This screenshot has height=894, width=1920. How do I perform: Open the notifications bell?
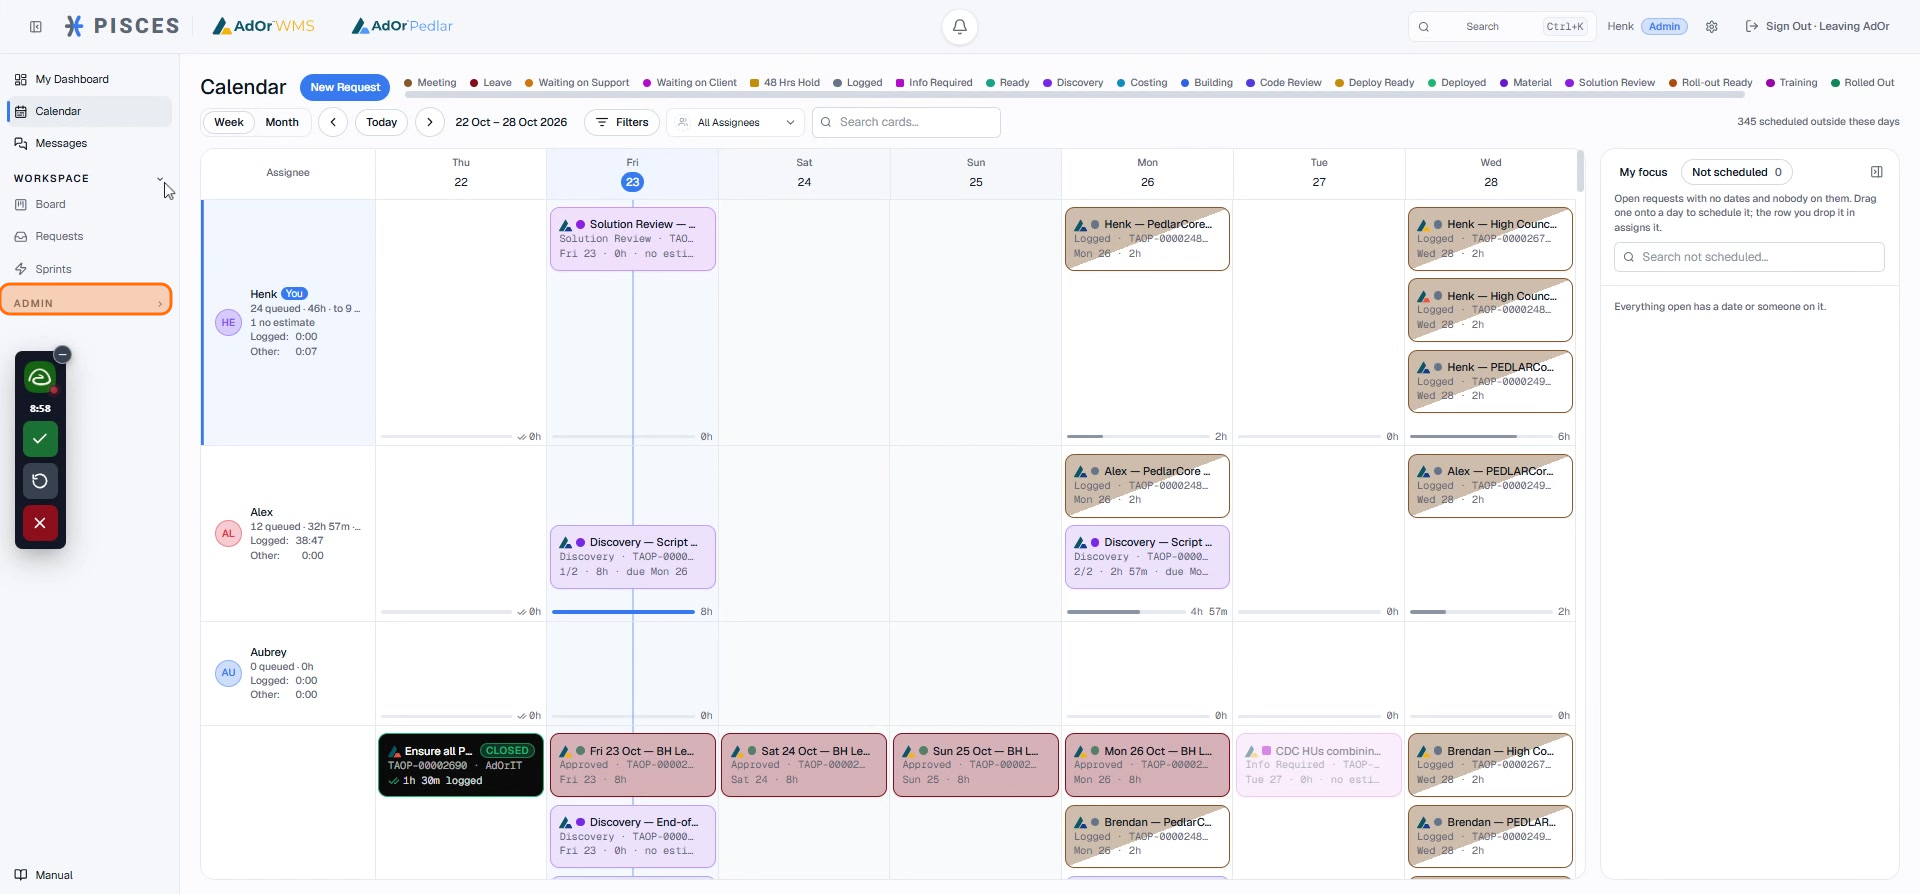click(960, 27)
